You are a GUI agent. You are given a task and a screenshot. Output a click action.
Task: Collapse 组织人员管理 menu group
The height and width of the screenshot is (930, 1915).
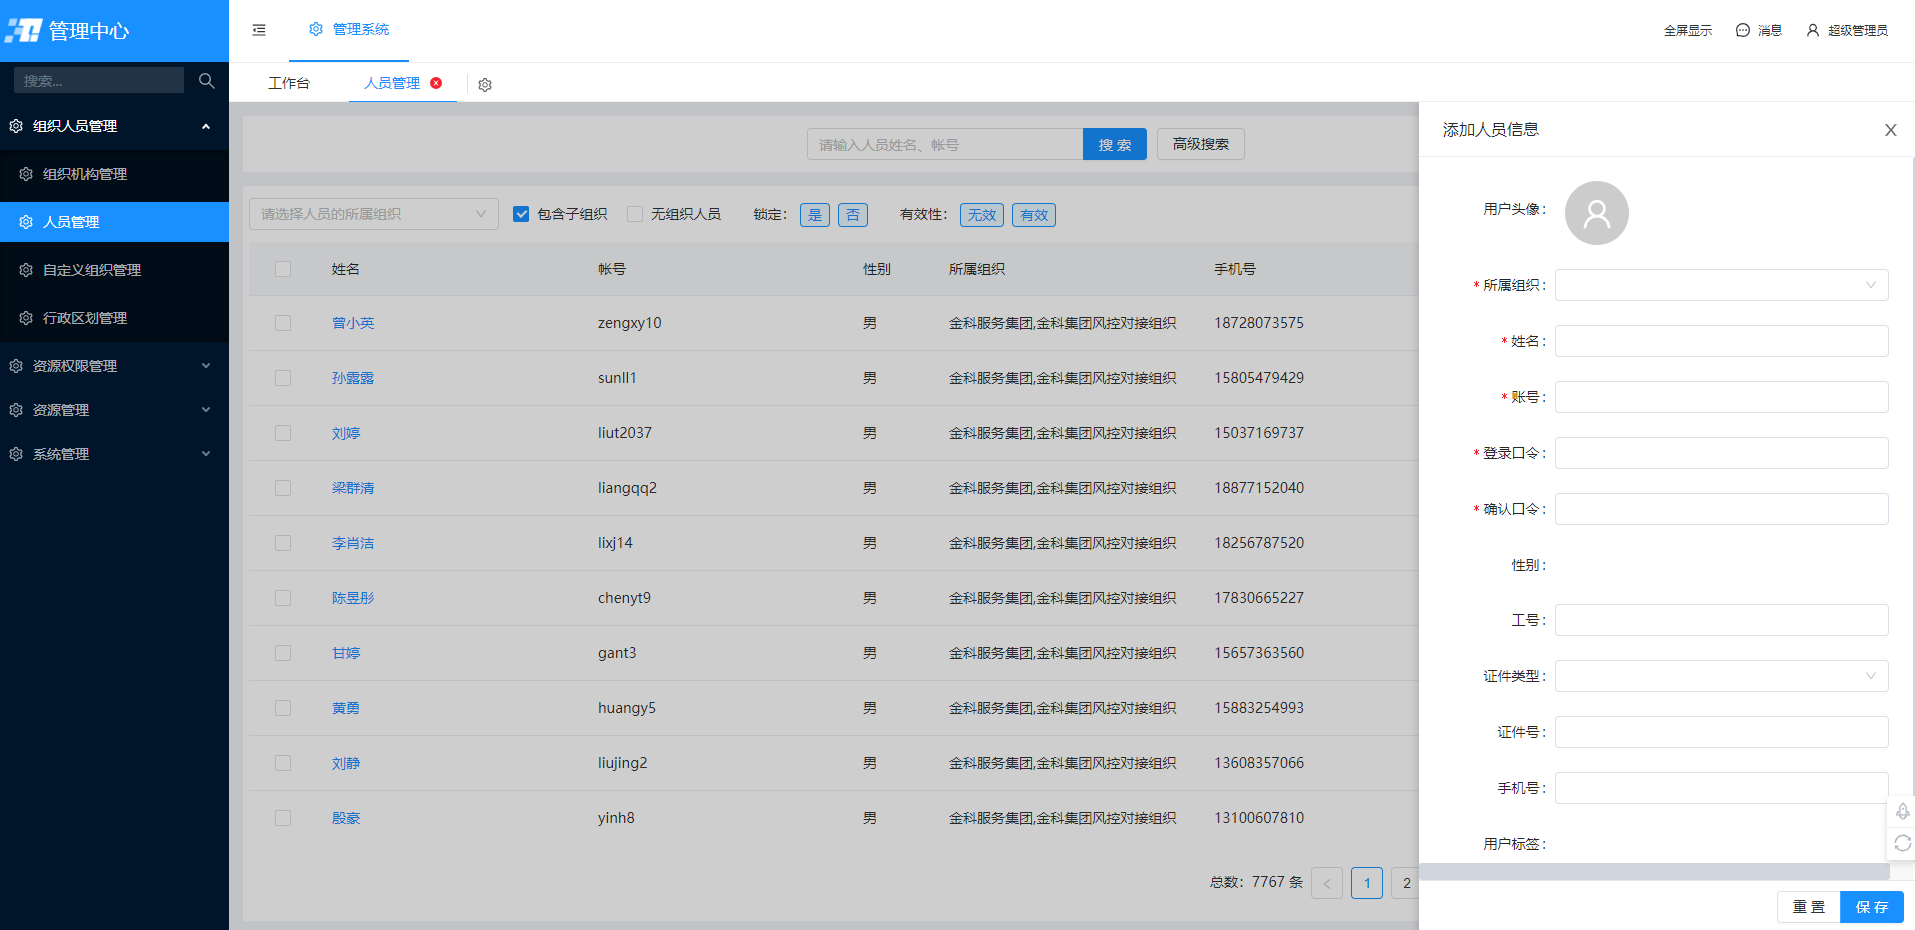pos(114,126)
